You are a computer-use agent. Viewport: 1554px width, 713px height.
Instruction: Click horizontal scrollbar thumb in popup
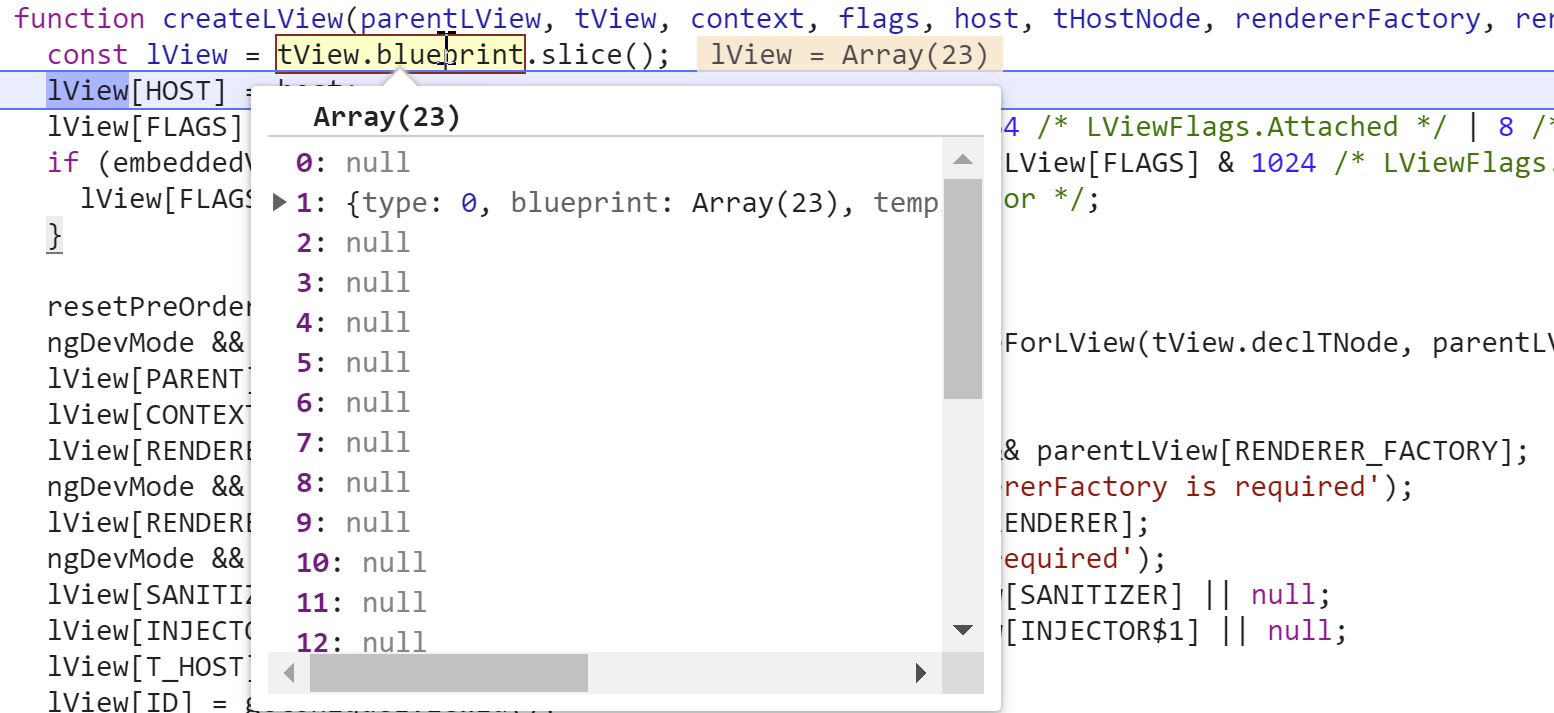[449, 673]
